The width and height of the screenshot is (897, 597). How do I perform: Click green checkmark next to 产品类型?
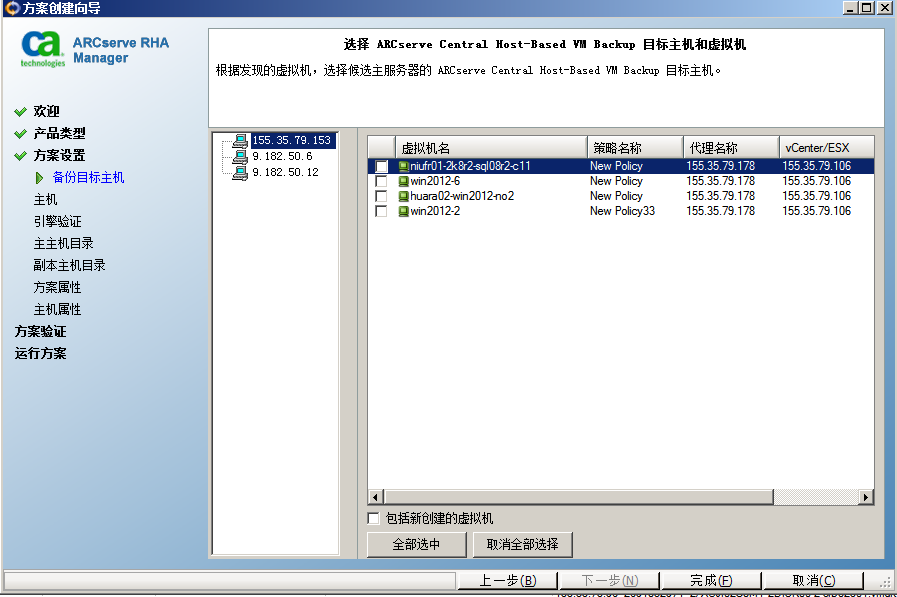pyautogui.click(x=21, y=134)
